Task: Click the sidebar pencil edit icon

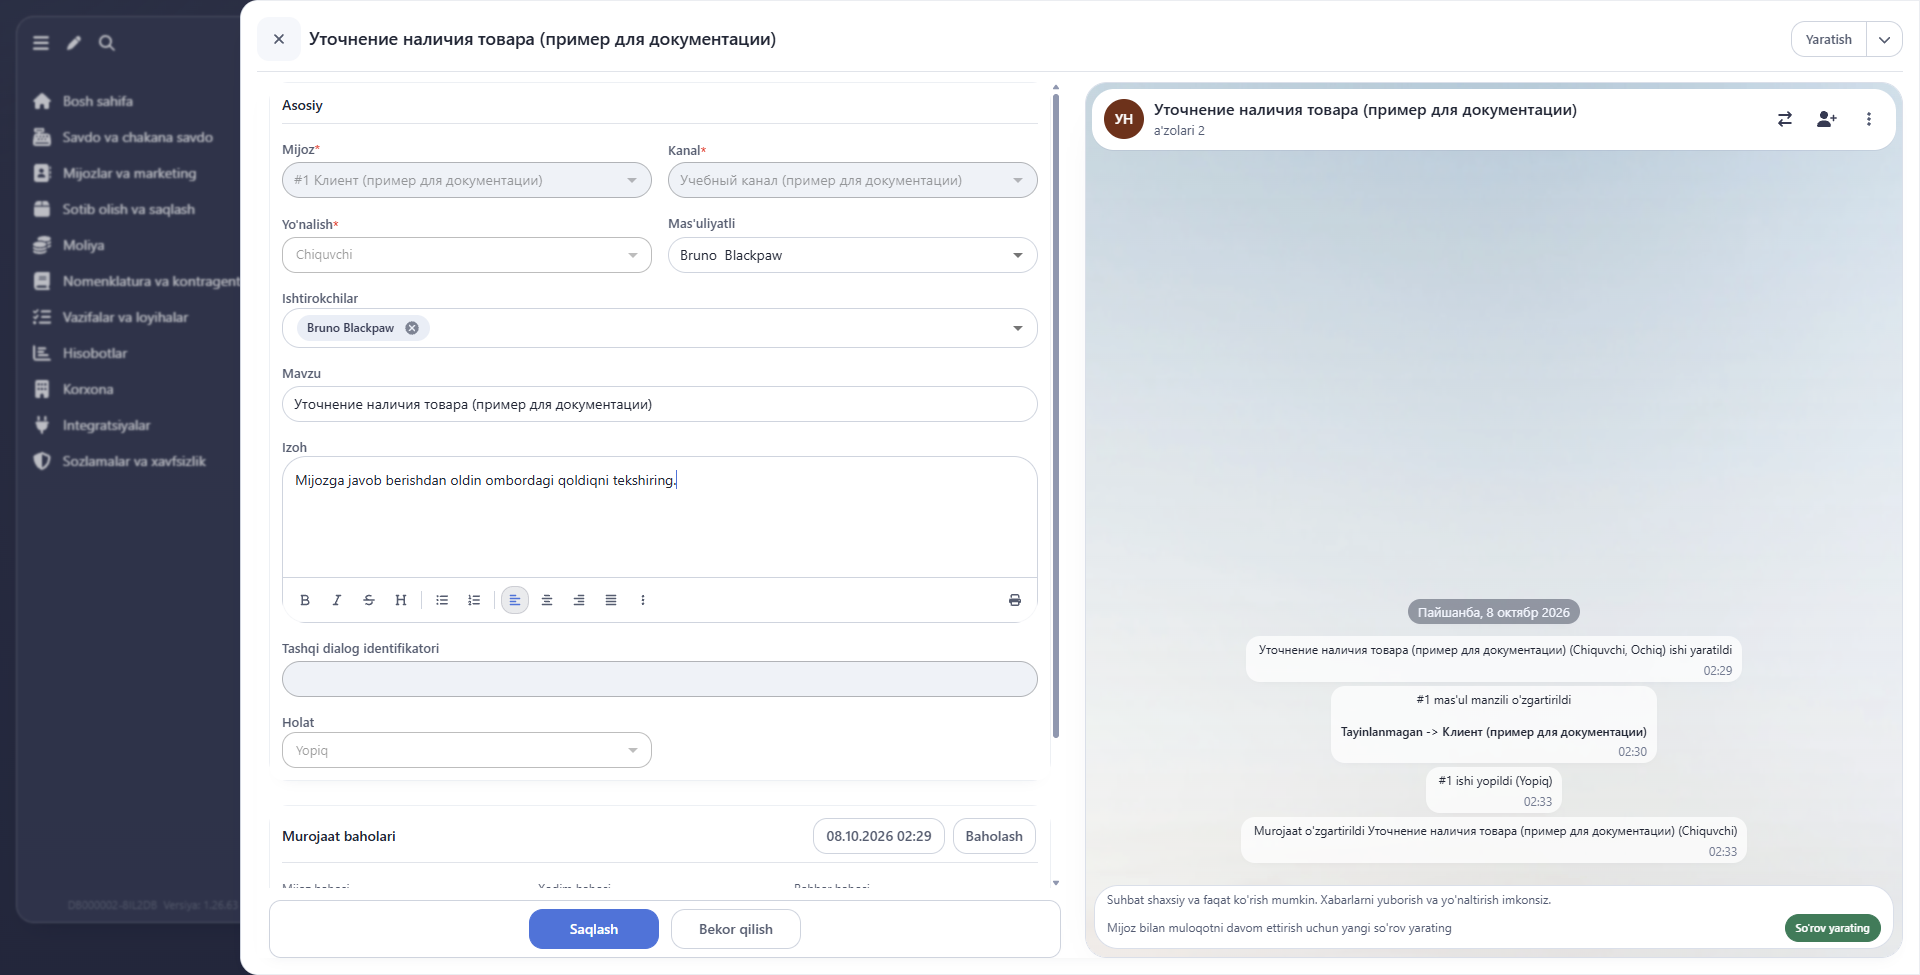Action: [x=74, y=43]
